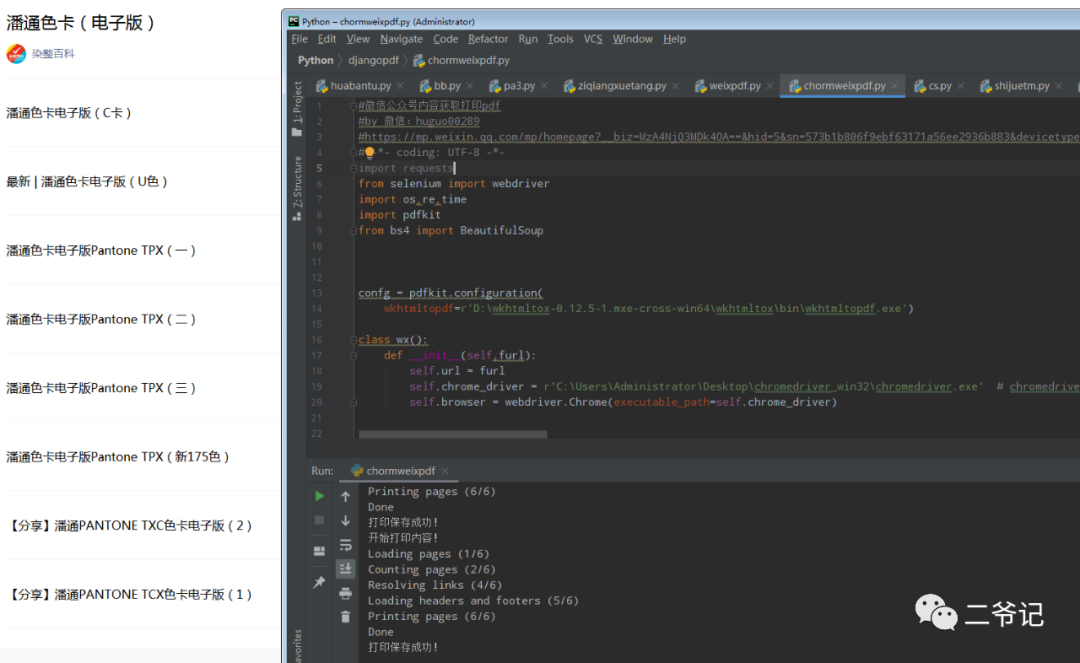This screenshot has height=663, width=1080.
Task: Clear console output with trash icon
Action: pyautogui.click(x=346, y=617)
